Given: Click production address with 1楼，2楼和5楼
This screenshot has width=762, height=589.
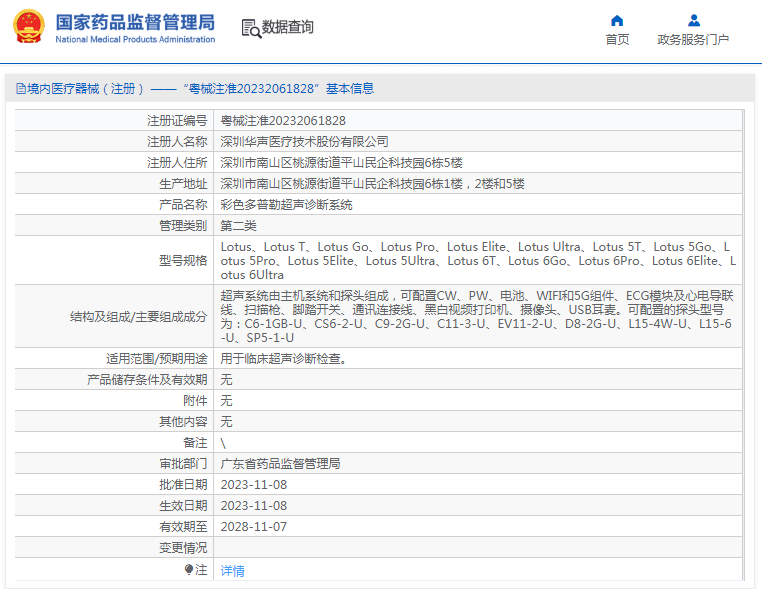Looking at the screenshot, I should coord(372,184).
